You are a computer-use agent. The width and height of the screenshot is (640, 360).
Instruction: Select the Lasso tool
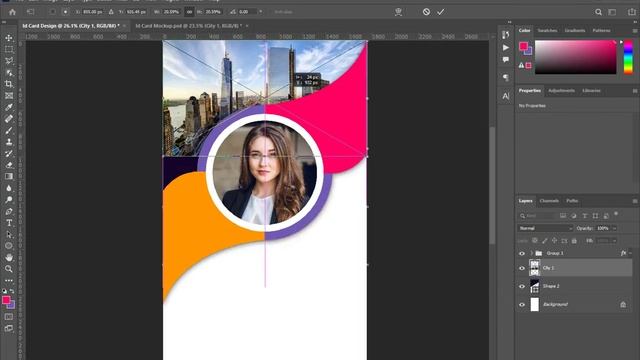pos(9,61)
